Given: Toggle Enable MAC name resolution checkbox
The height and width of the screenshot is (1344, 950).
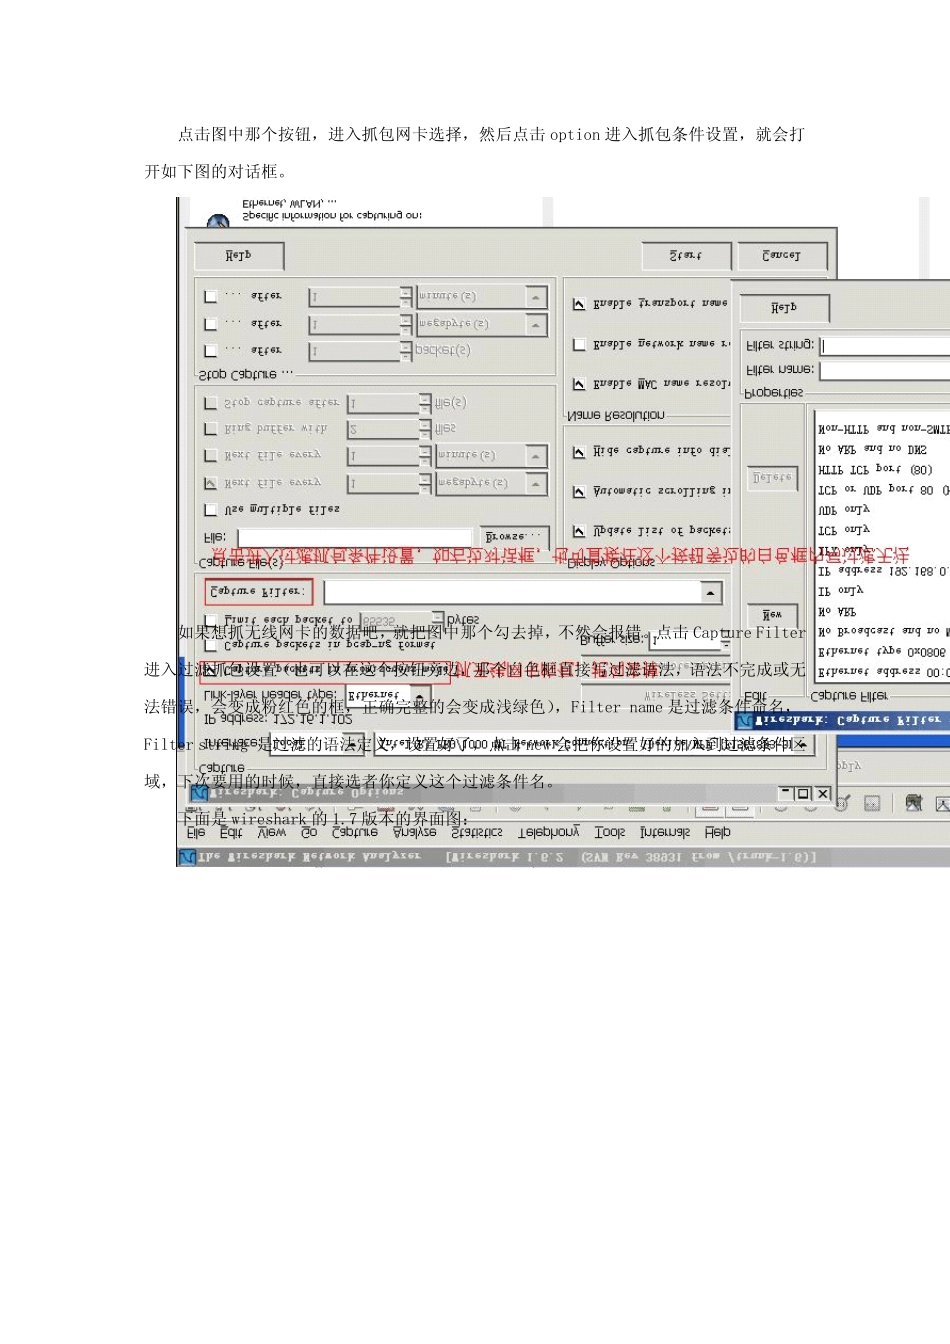Looking at the screenshot, I should click(x=579, y=385).
